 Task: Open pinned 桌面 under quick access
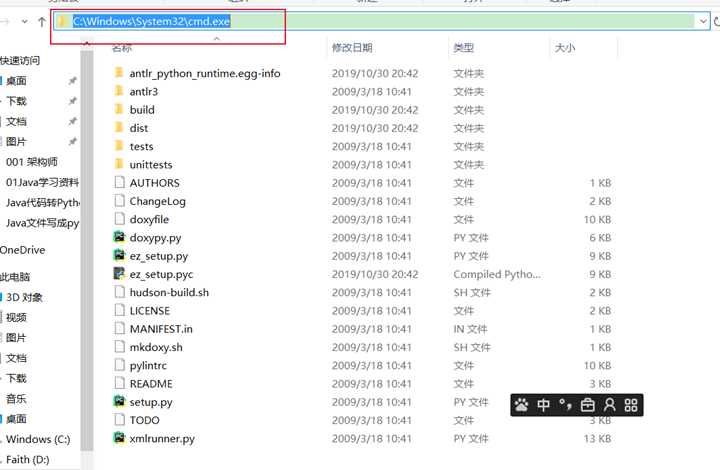[x=16, y=81]
